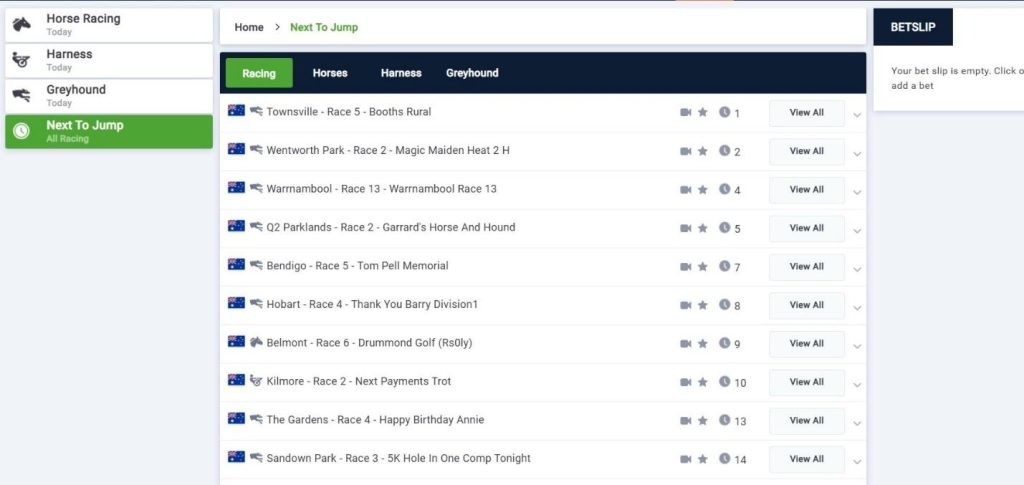The image size is (1024, 485).
Task: Open Wentworth Park Magic Maiden Heat race
Action: click(x=388, y=150)
